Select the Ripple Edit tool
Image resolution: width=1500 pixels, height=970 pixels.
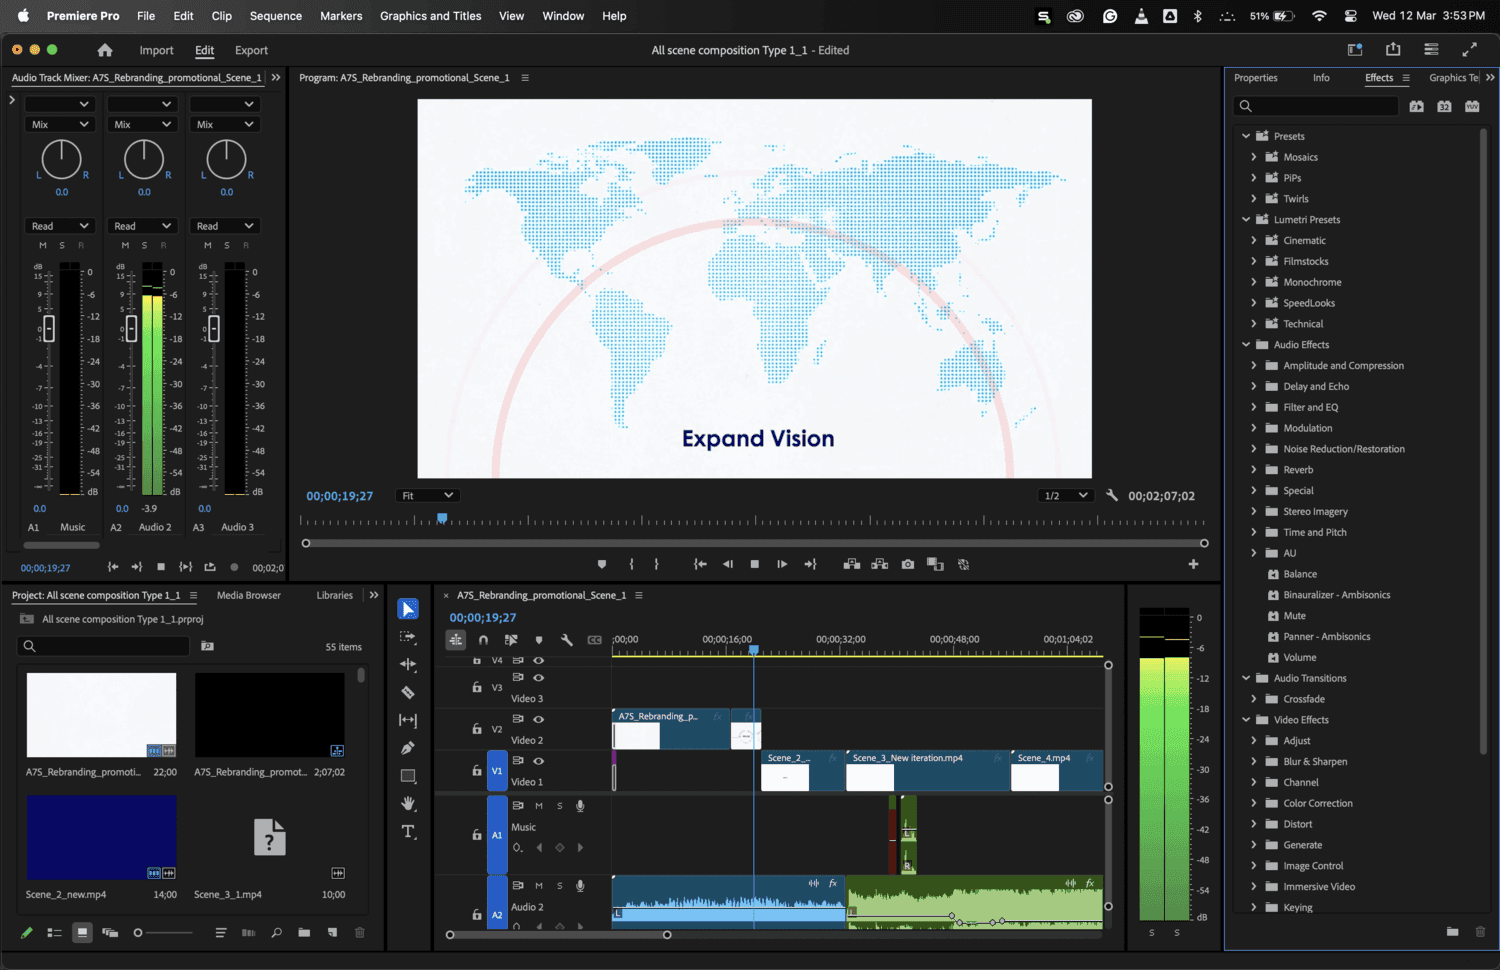pos(408,664)
